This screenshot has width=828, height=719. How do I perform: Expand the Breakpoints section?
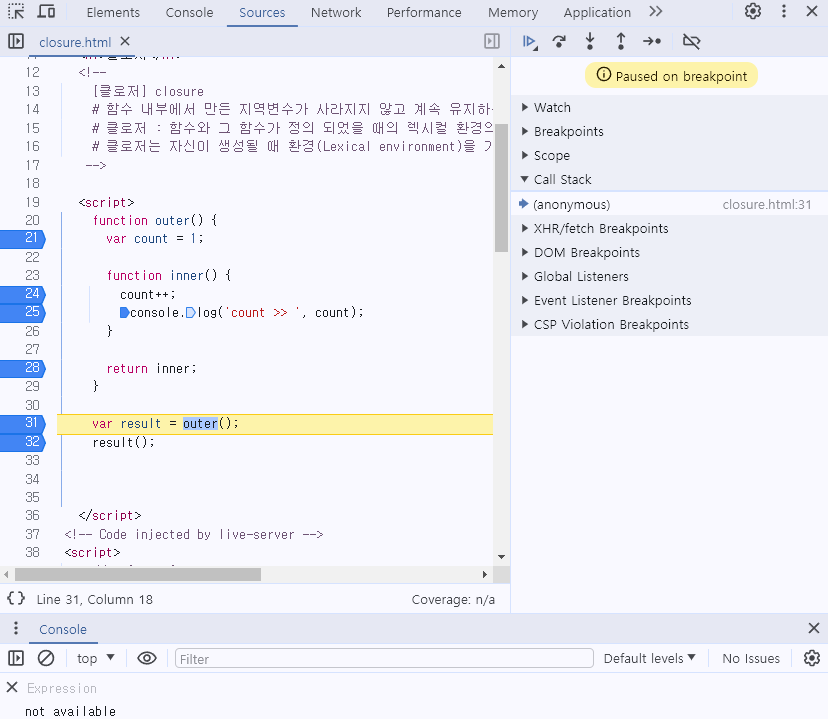coord(669,131)
